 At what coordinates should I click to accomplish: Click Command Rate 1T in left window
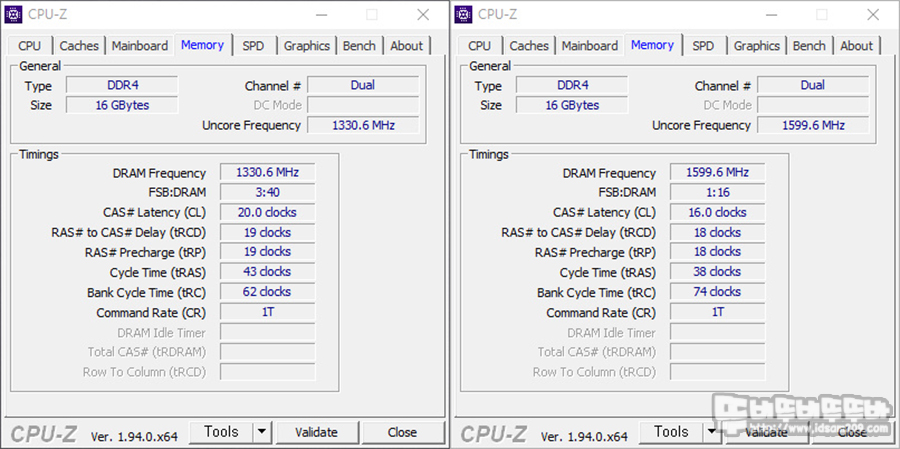click(267, 312)
